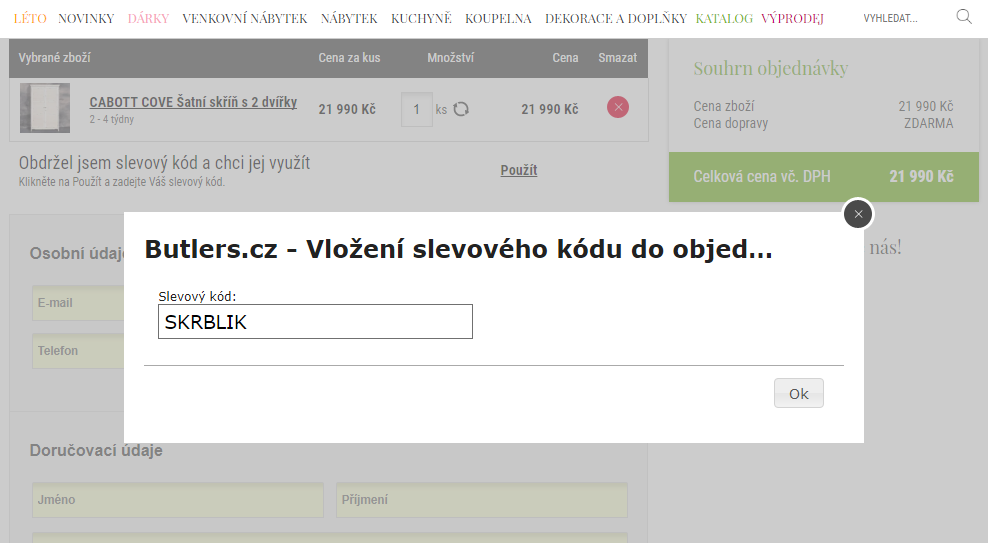
Task: Click the E-mail input field
Action: click(x=78, y=303)
